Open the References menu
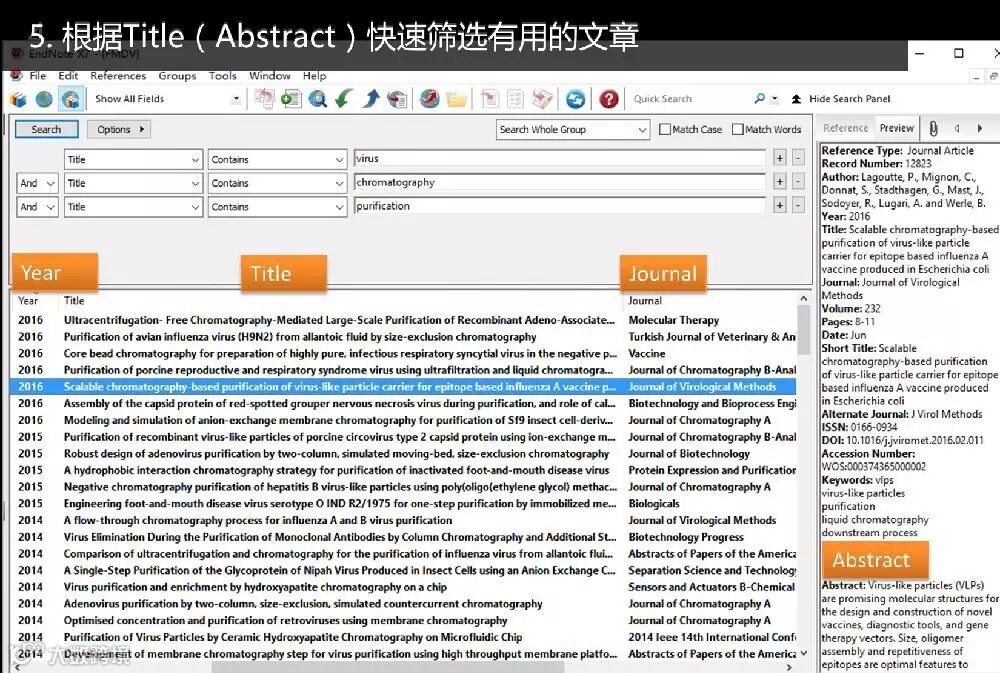The height and width of the screenshot is (673, 1000). tap(118, 75)
